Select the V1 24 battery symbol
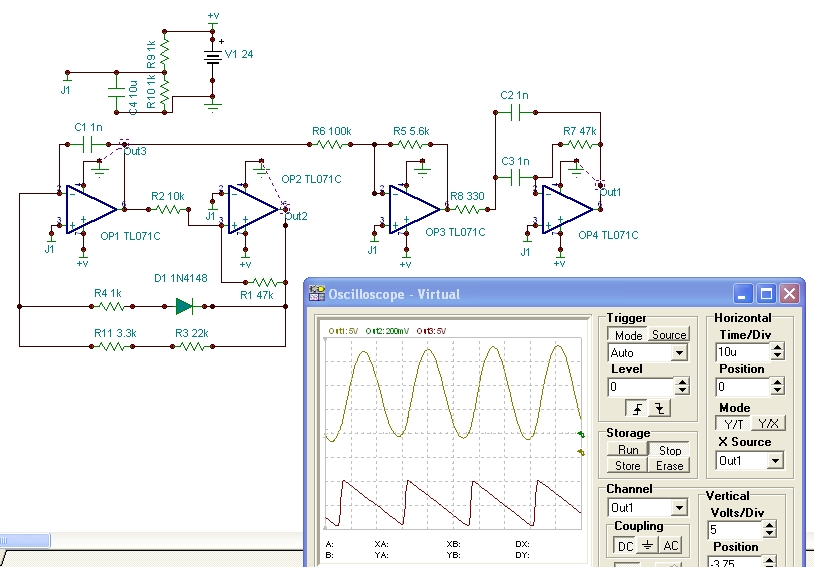The height and width of the screenshot is (567, 814). [x=212, y=57]
